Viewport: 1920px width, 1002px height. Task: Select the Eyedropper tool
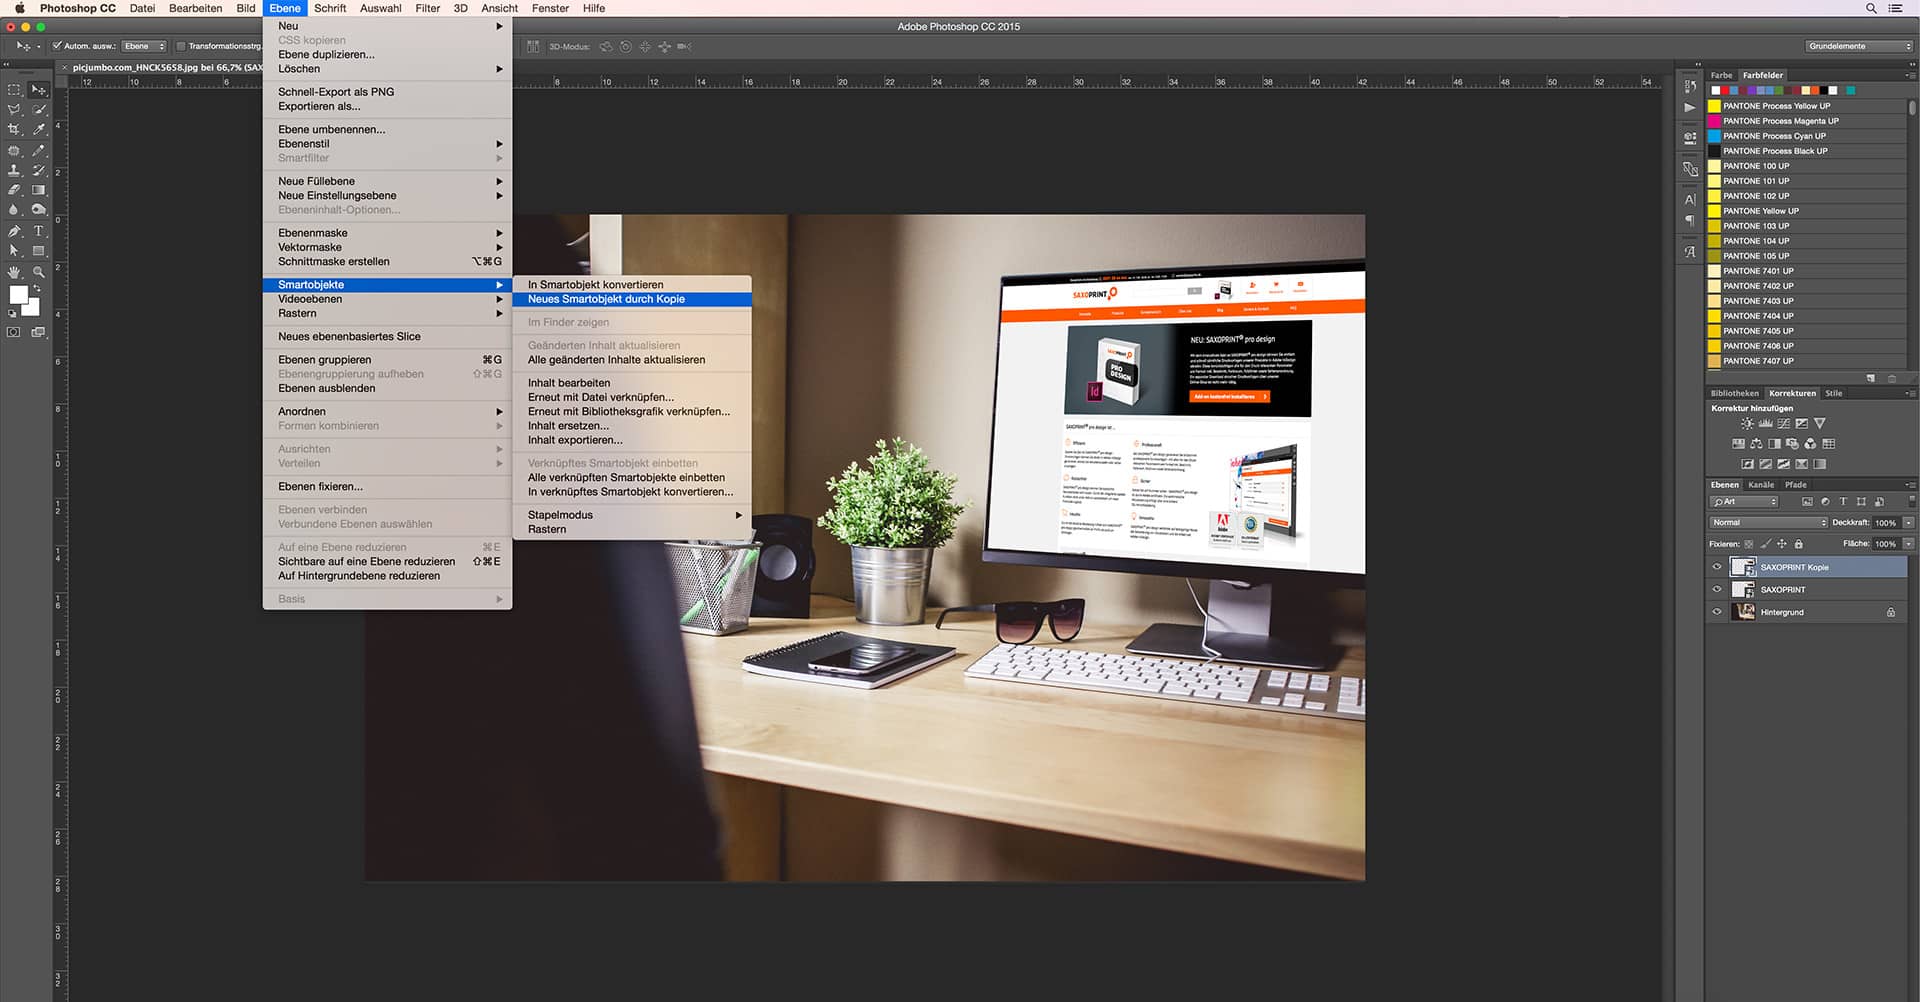[x=38, y=128]
